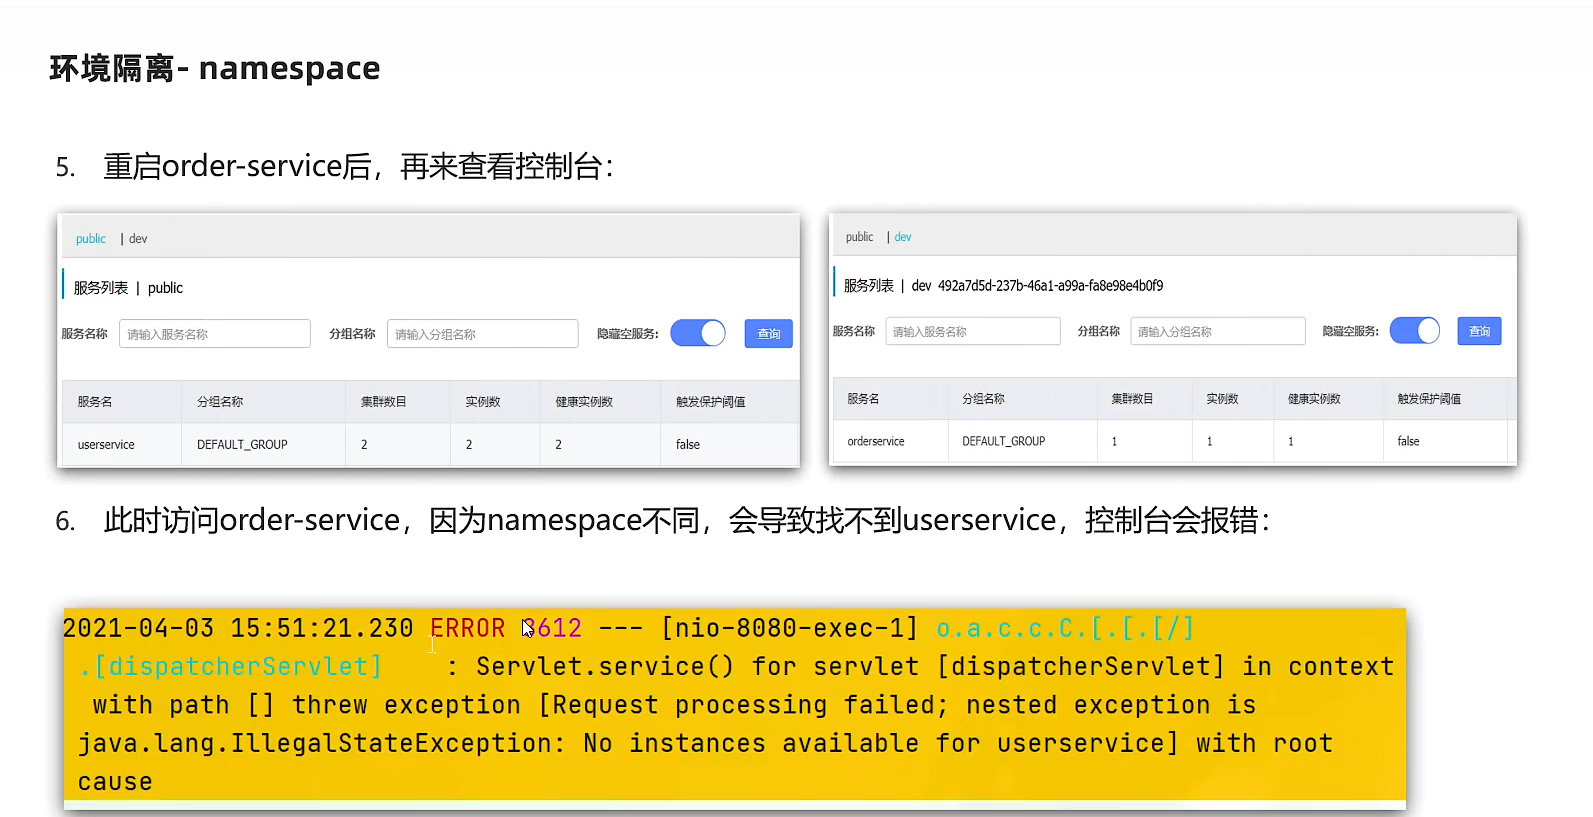Select the dev namespace tab in left panel
The height and width of the screenshot is (817, 1593).
pyautogui.click(x=138, y=239)
